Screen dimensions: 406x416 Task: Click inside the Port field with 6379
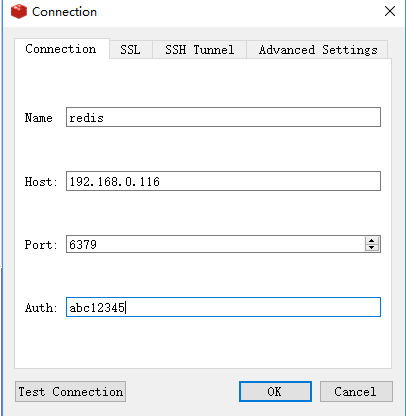coord(215,244)
